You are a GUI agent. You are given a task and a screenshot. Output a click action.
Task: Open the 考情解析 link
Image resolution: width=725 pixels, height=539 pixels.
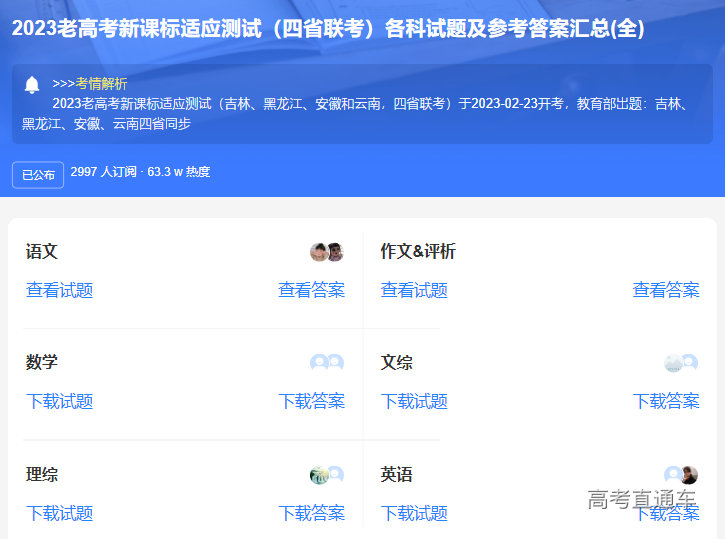pyautogui.click(x=101, y=84)
